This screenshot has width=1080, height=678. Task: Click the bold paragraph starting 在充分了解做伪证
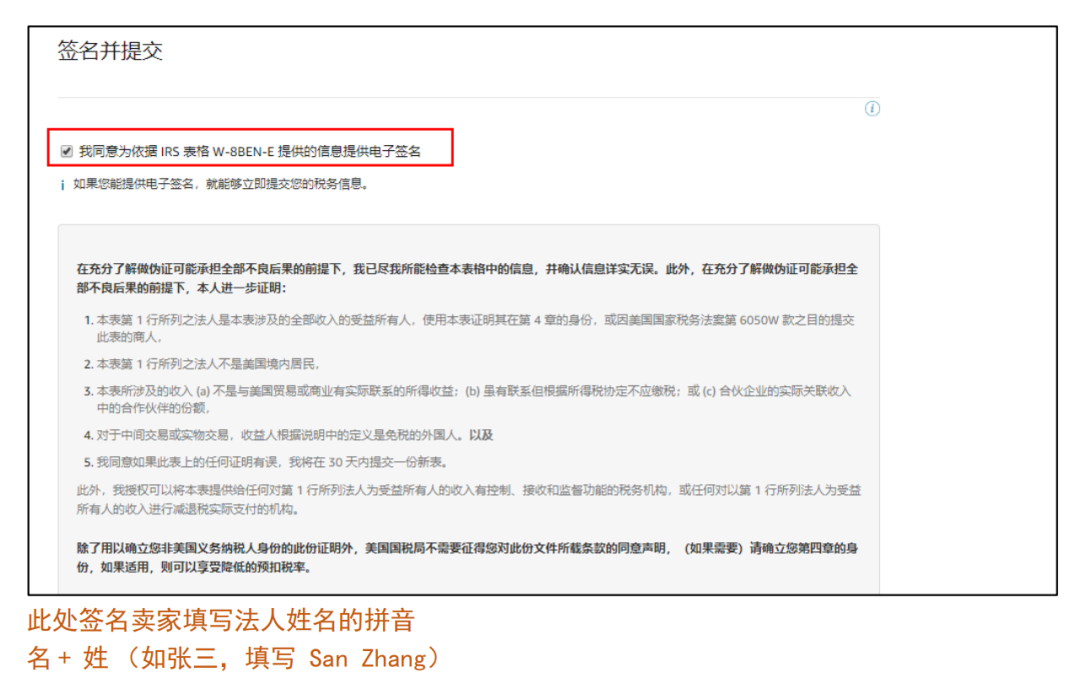tap(467, 278)
